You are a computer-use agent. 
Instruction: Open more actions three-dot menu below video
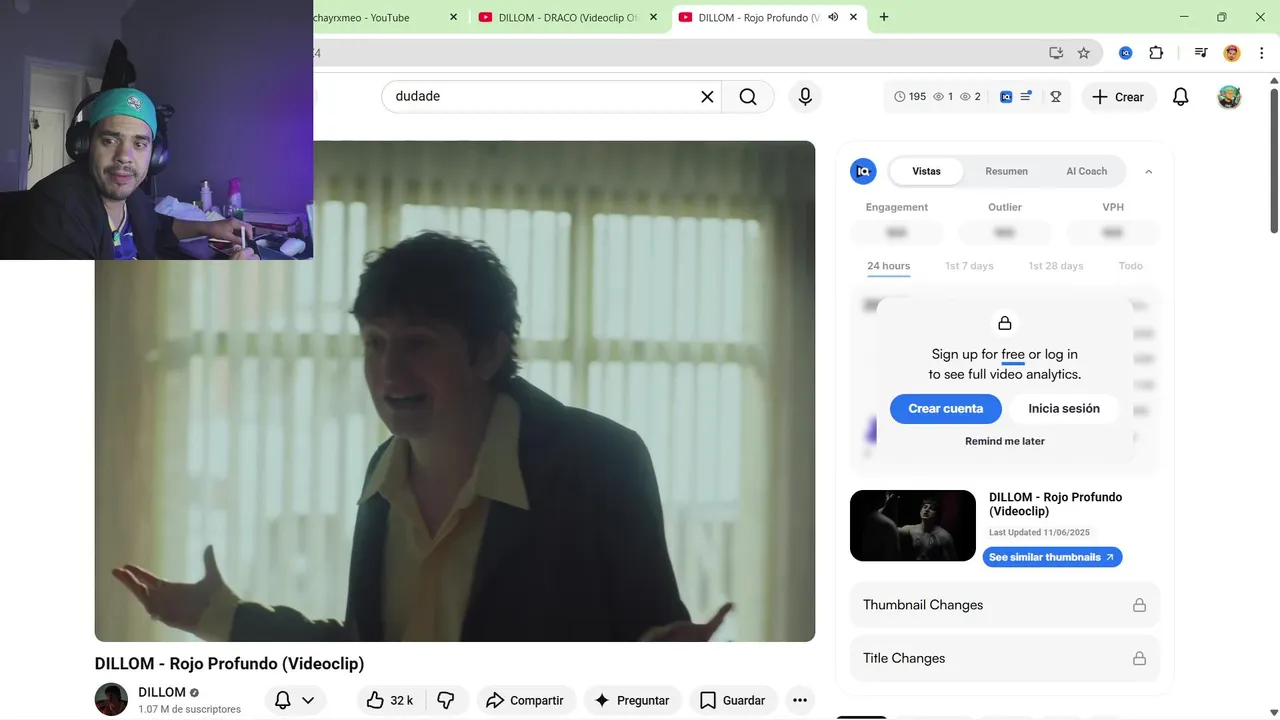(x=800, y=700)
